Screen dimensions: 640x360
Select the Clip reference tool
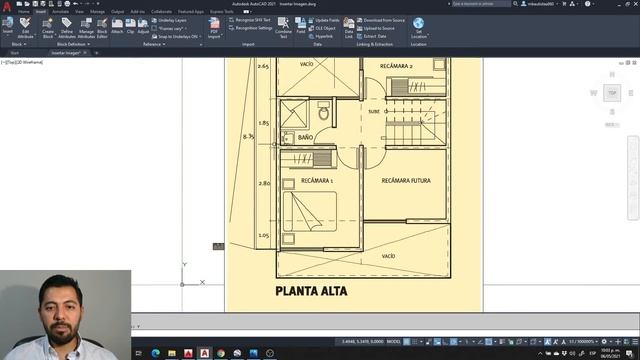click(131, 26)
